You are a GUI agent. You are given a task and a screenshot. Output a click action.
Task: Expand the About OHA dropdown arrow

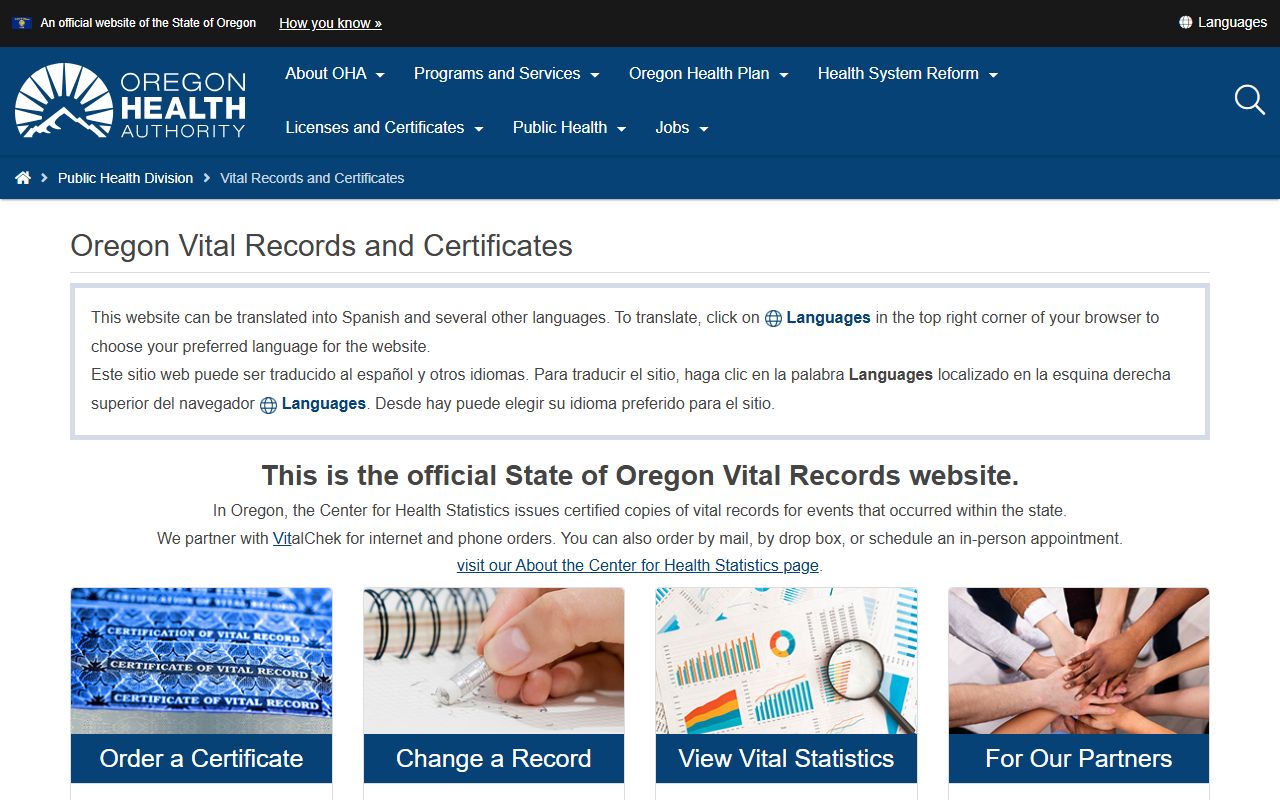click(x=380, y=75)
